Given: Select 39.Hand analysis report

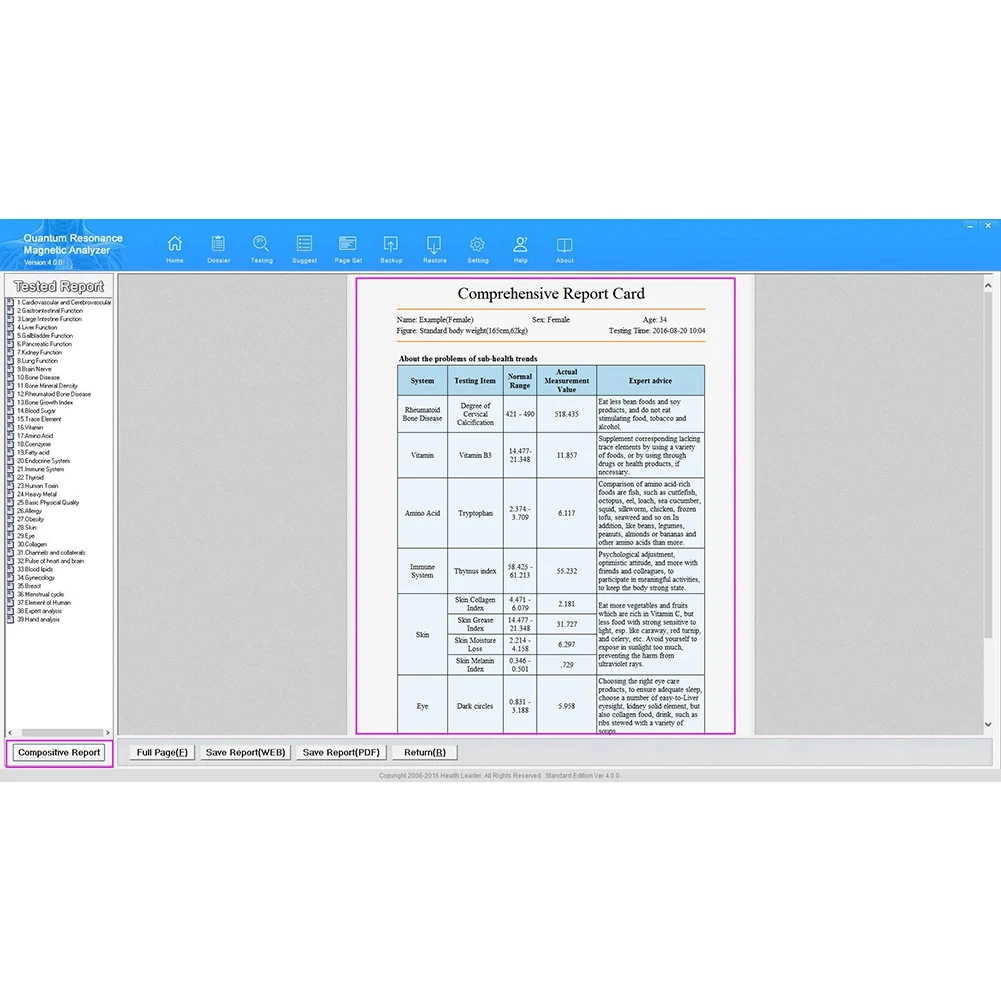Looking at the screenshot, I should [38, 619].
